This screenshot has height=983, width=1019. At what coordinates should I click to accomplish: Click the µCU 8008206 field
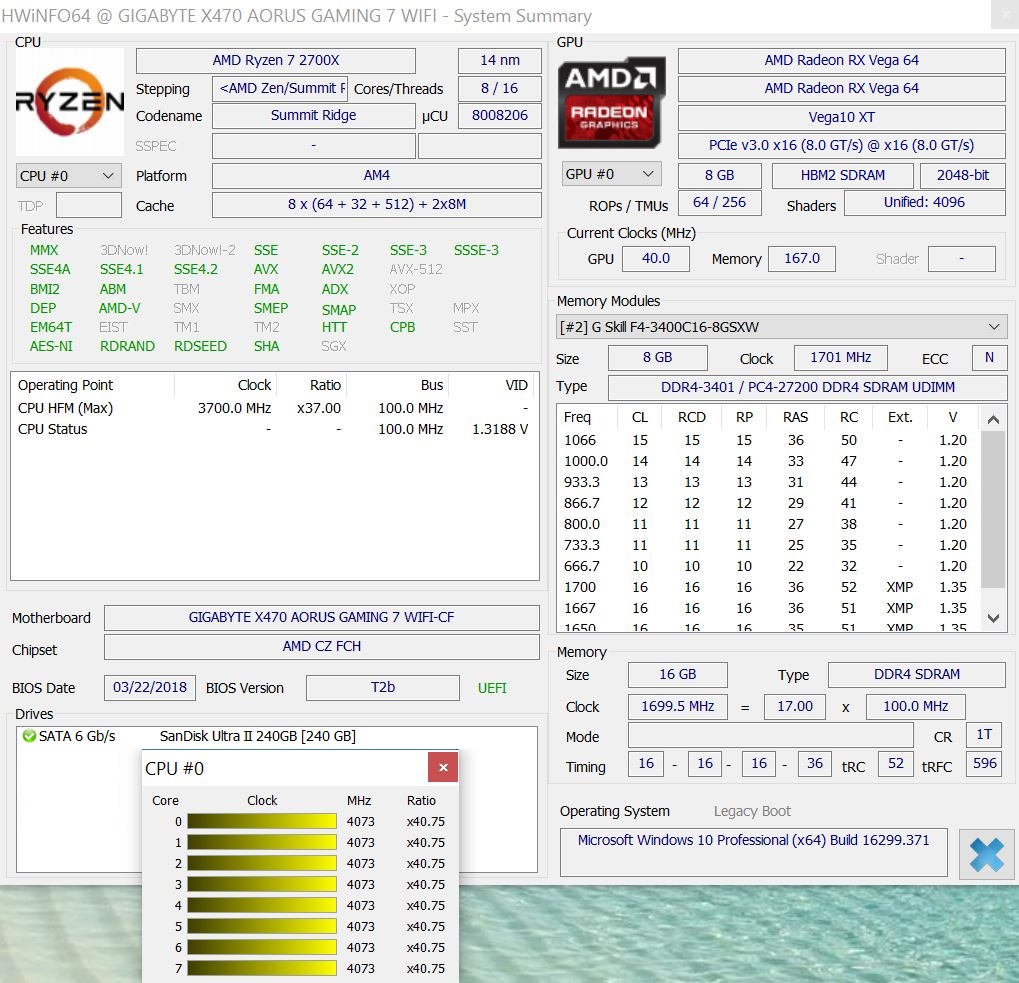click(500, 116)
